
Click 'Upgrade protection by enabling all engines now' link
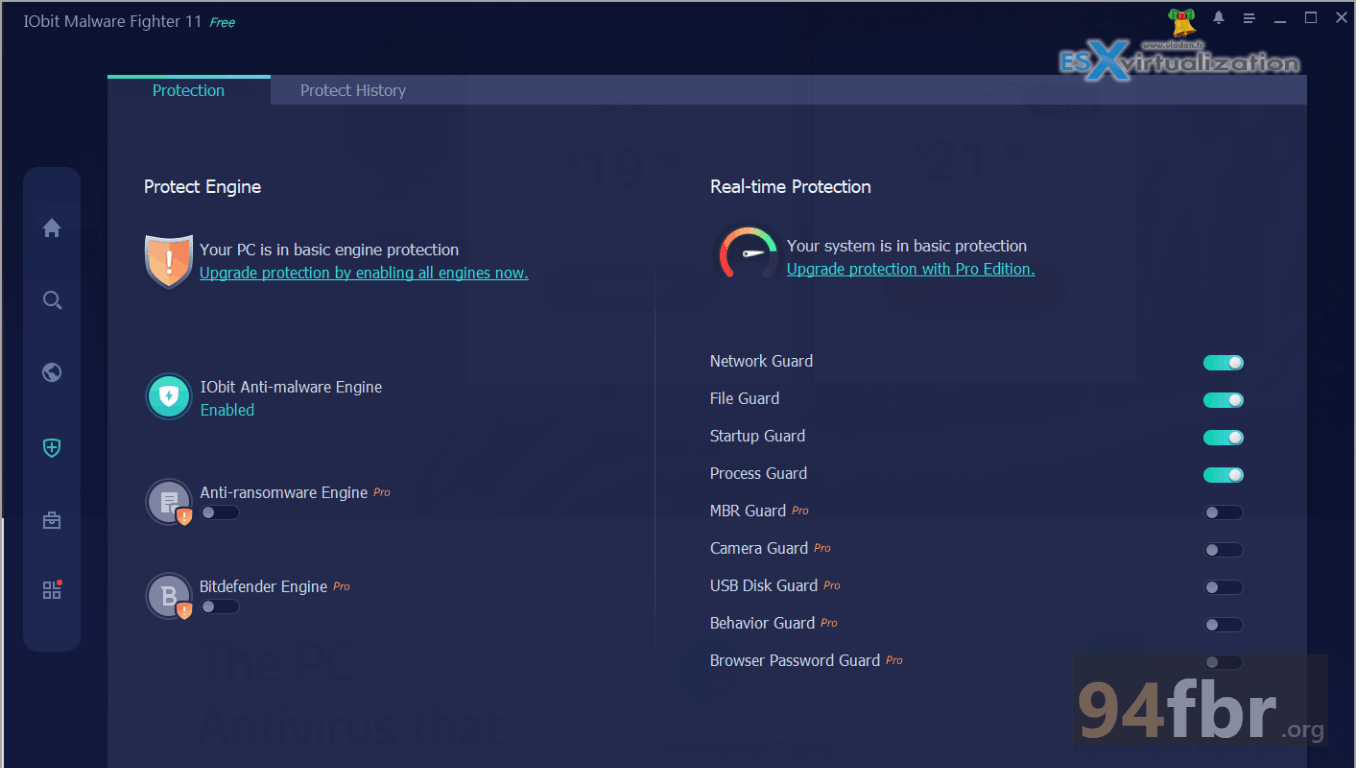click(364, 273)
